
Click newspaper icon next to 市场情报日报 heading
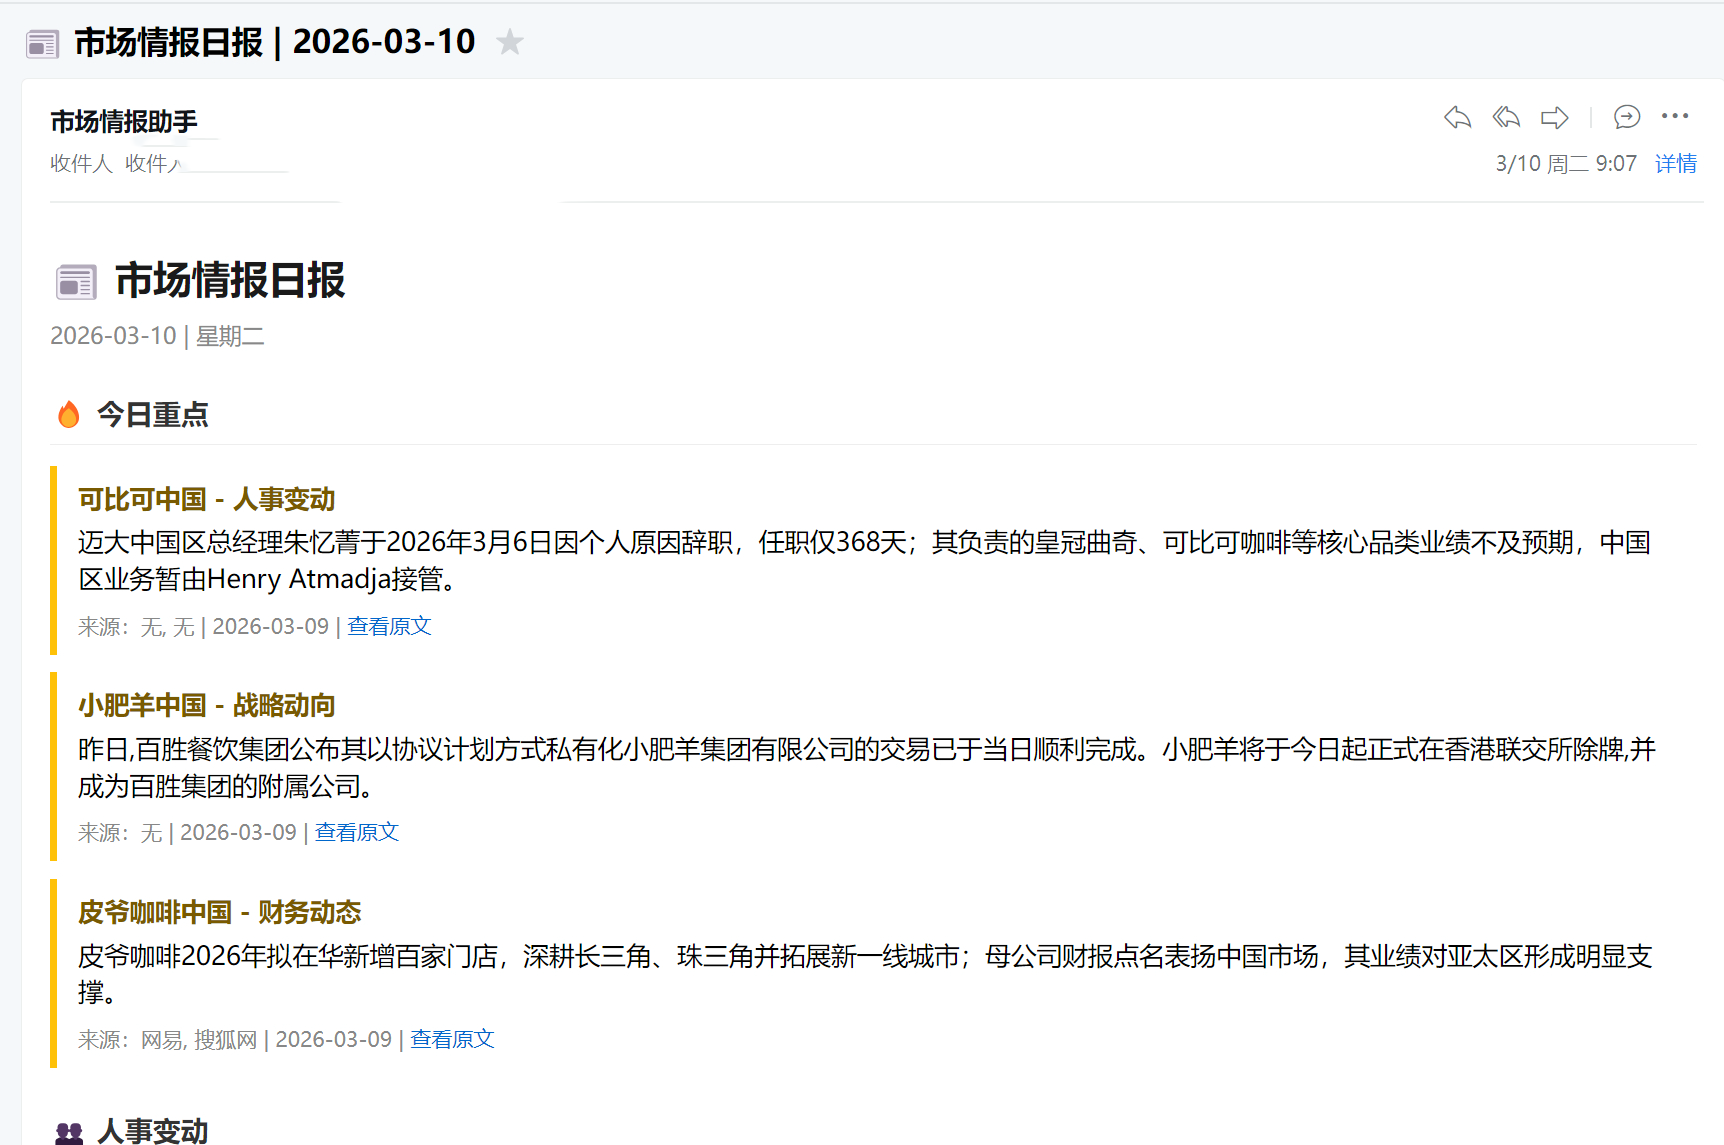(x=76, y=282)
